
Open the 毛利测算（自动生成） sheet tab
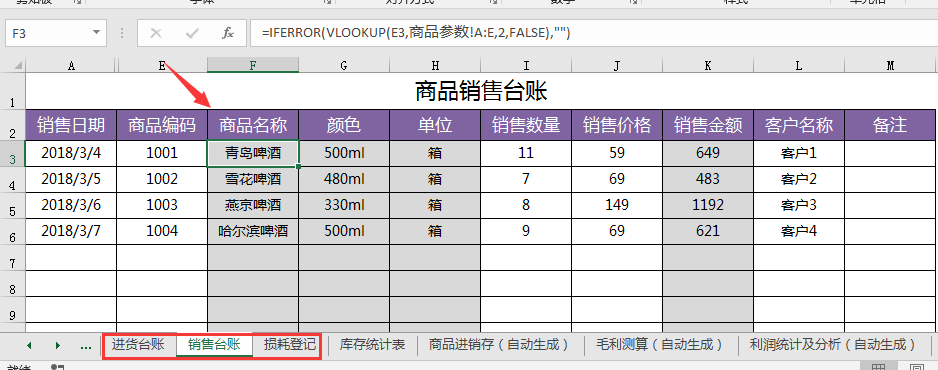(660, 345)
